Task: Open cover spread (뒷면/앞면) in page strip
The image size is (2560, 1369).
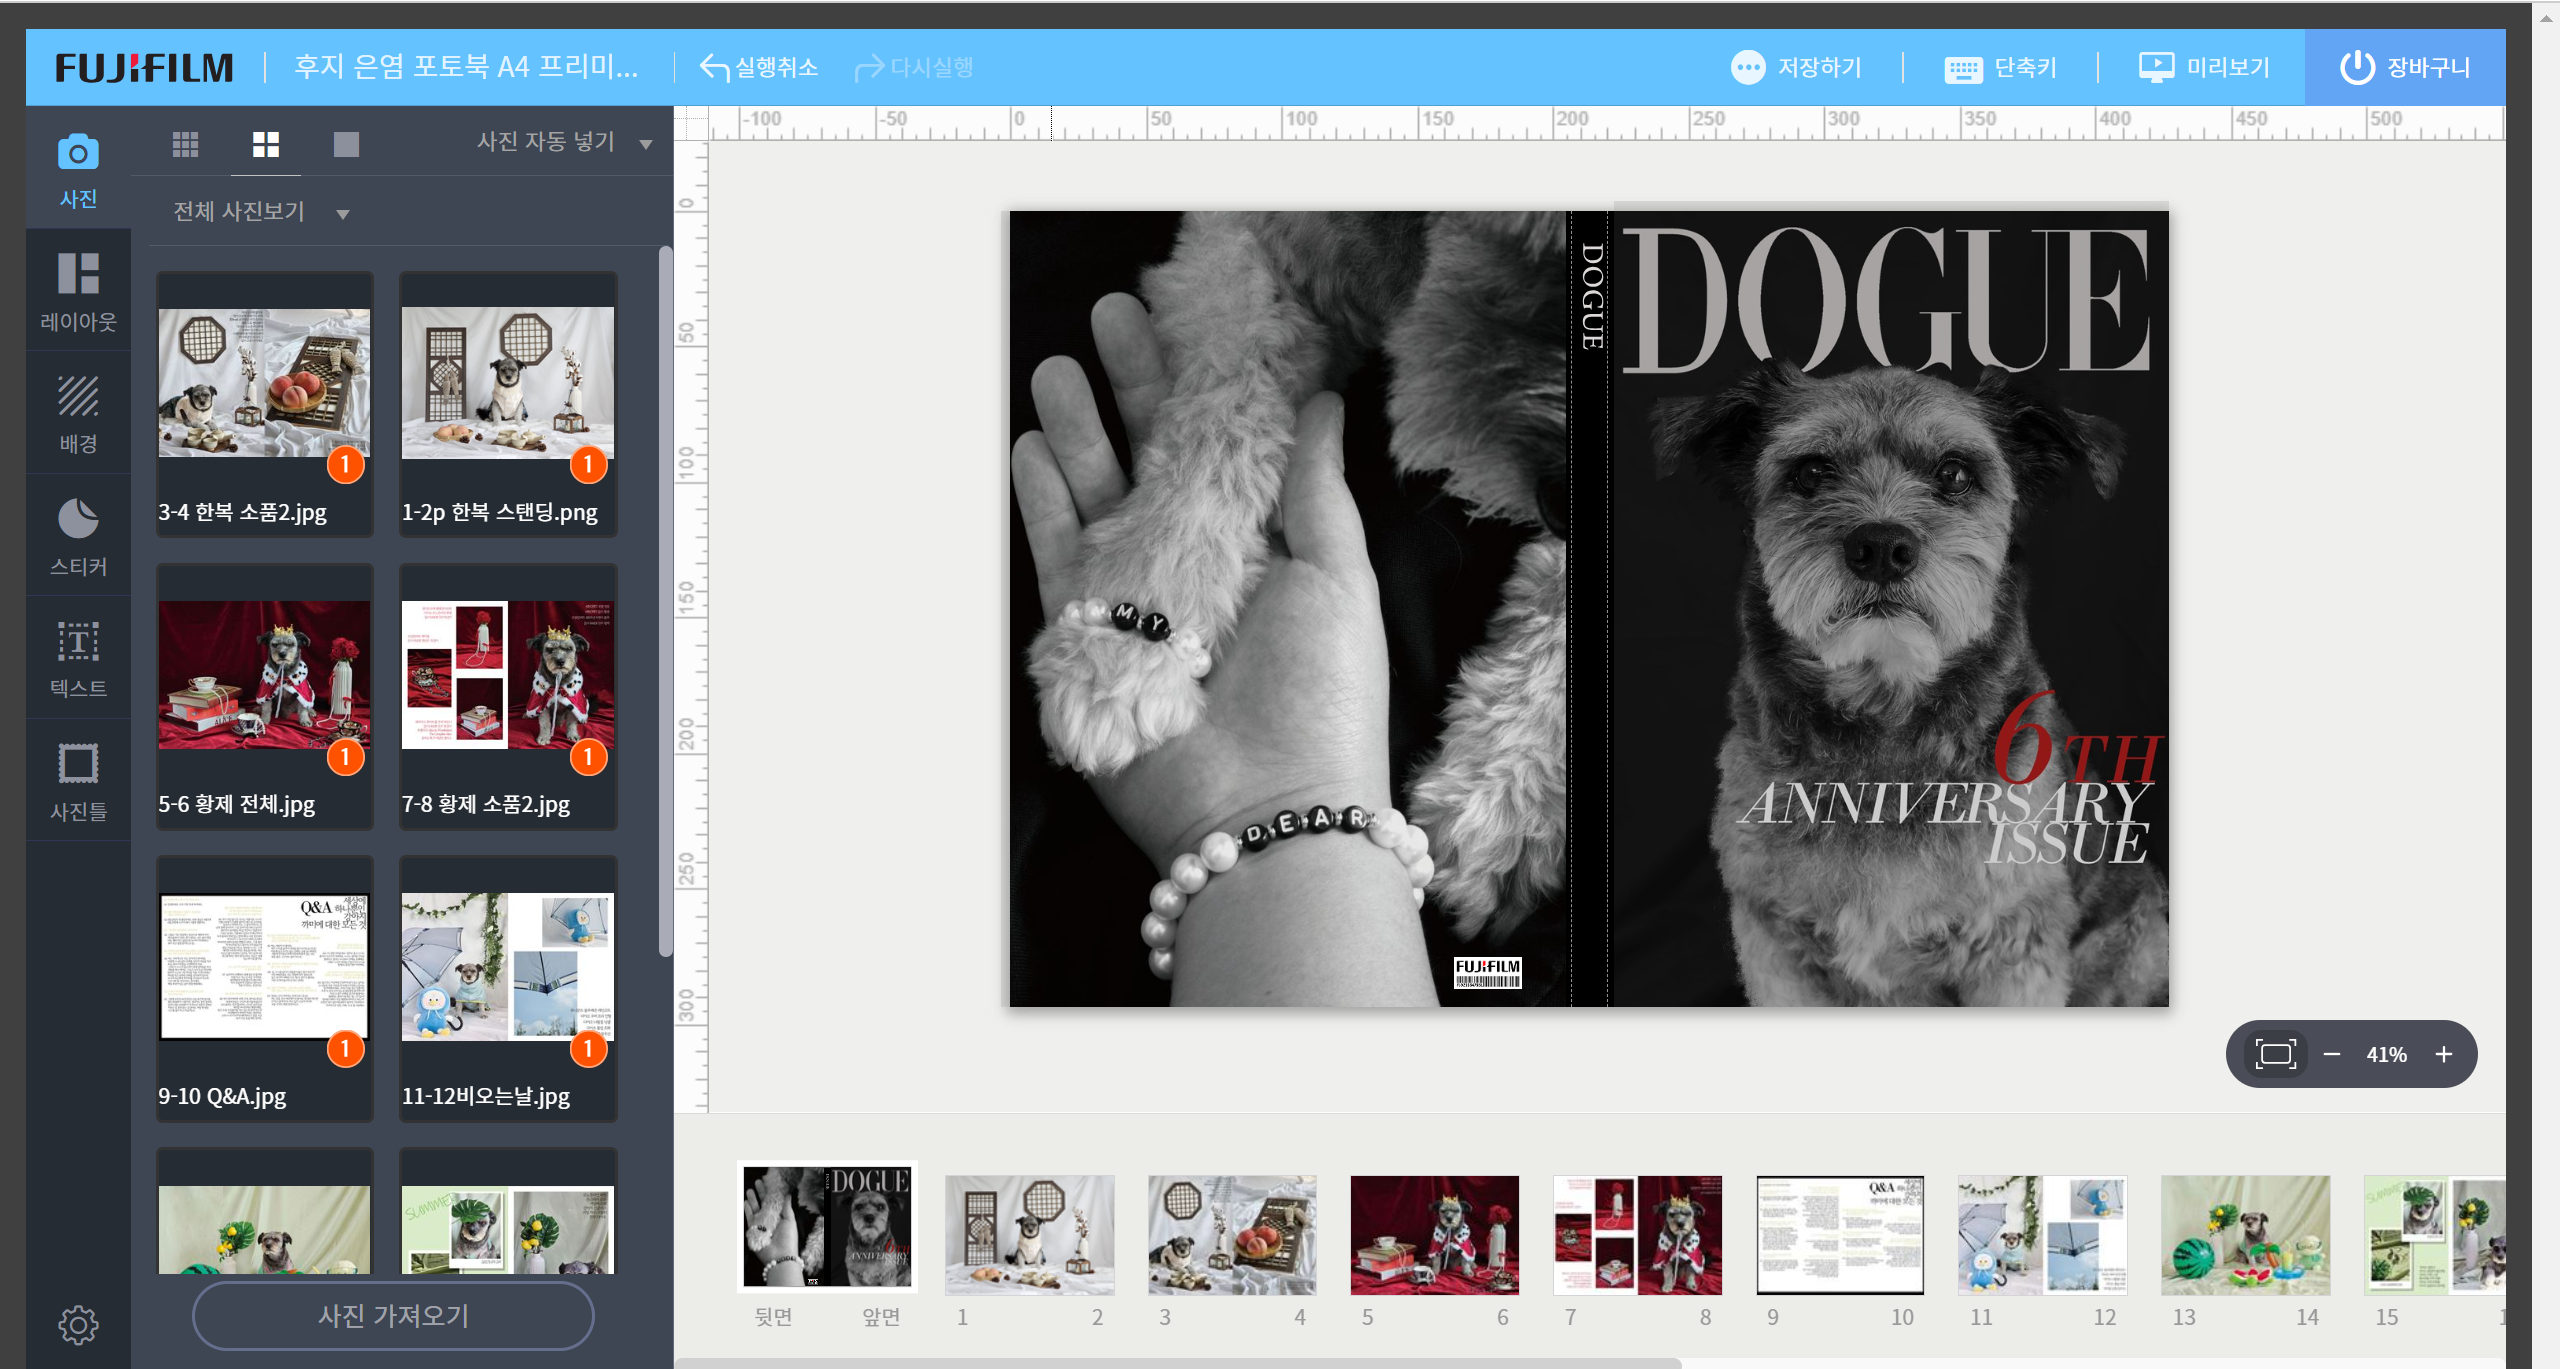Action: coord(827,1226)
